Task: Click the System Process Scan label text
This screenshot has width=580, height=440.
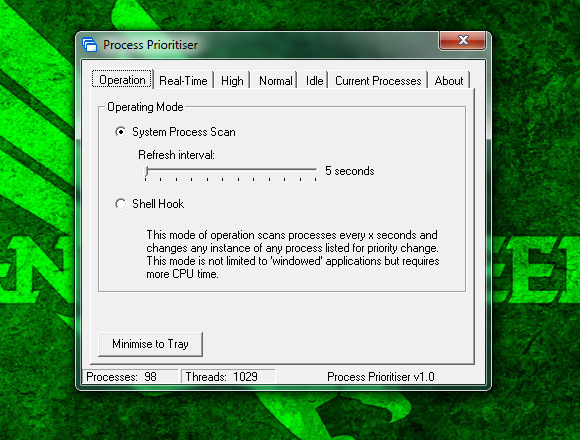Action: tap(184, 132)
